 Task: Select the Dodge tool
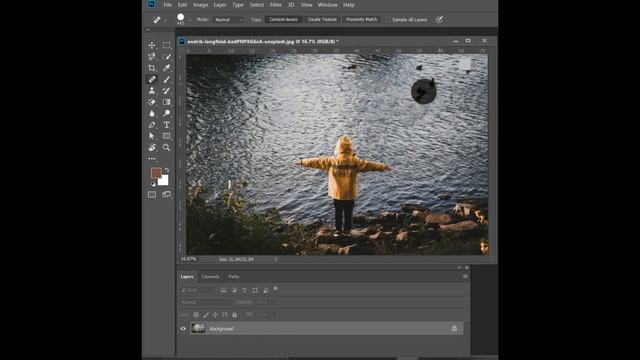[x=167, y=113]
